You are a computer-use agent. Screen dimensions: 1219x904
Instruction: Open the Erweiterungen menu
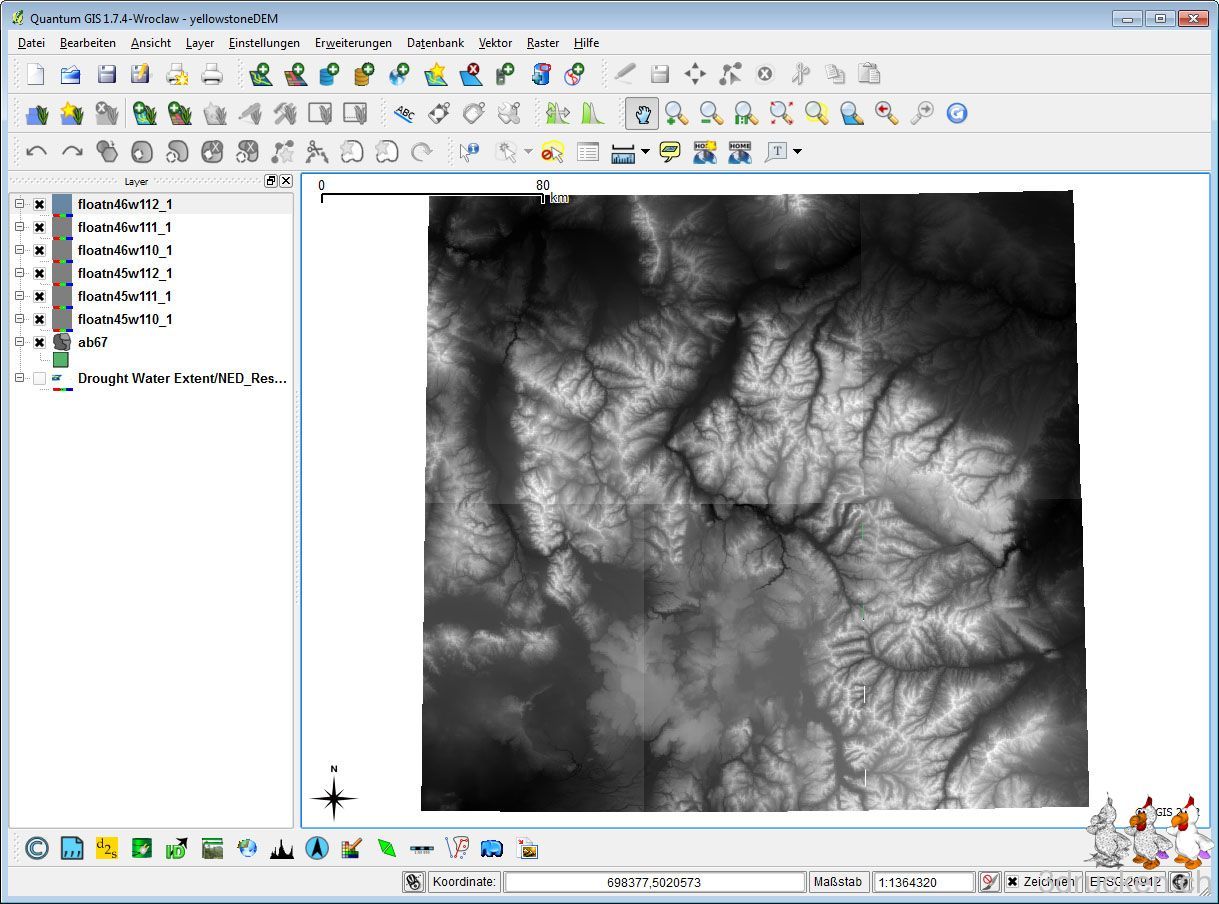[353, 43]
